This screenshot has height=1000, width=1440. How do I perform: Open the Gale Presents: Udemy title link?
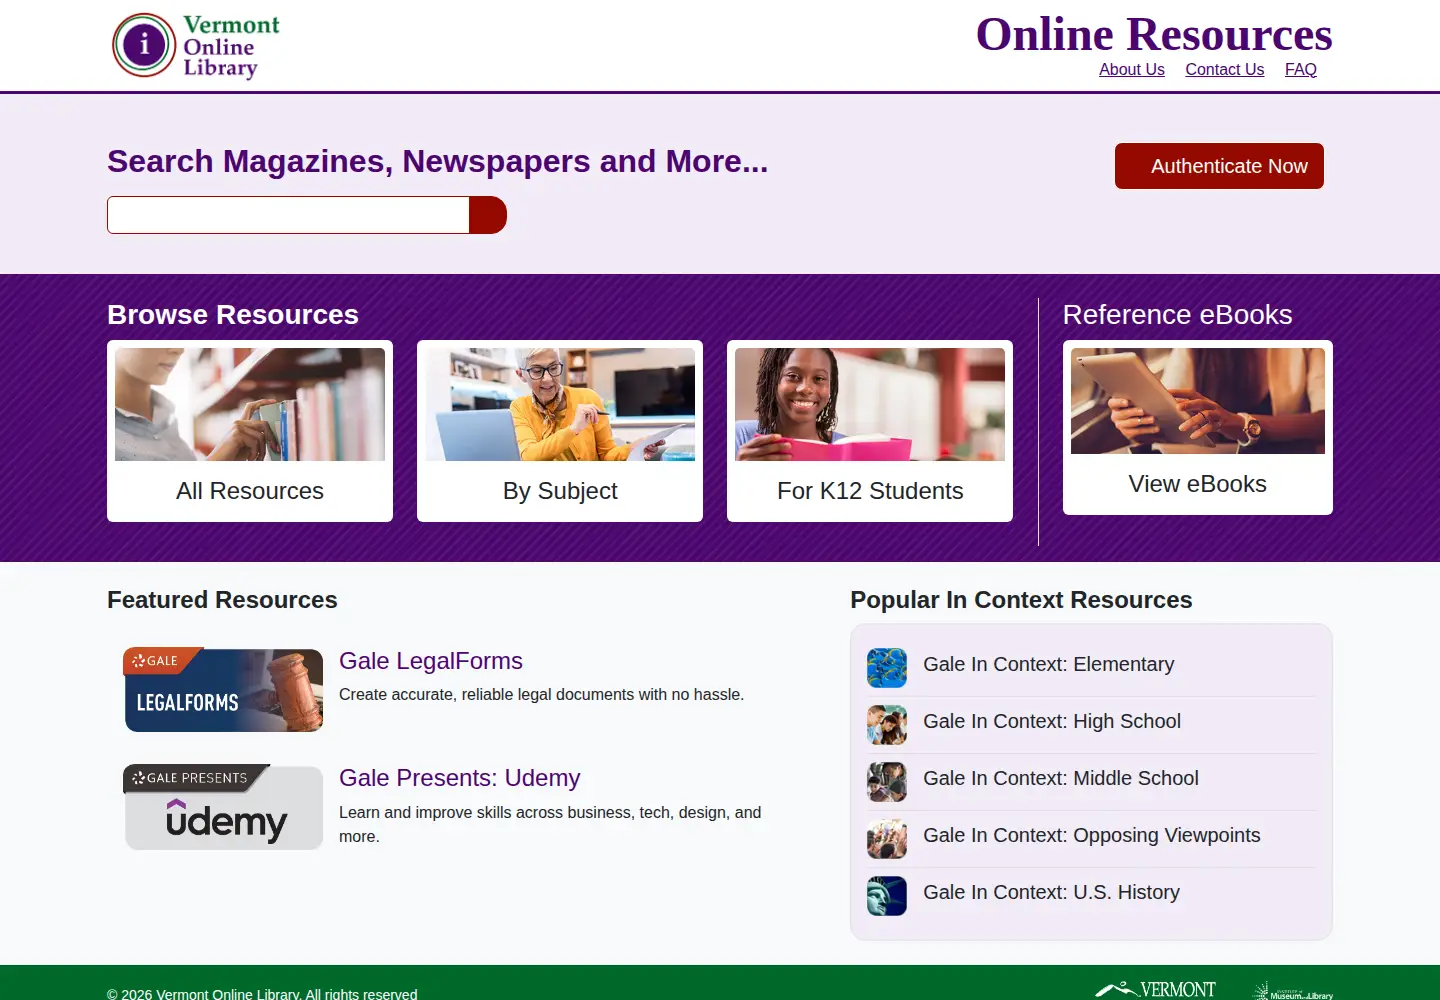coord(460,778)
